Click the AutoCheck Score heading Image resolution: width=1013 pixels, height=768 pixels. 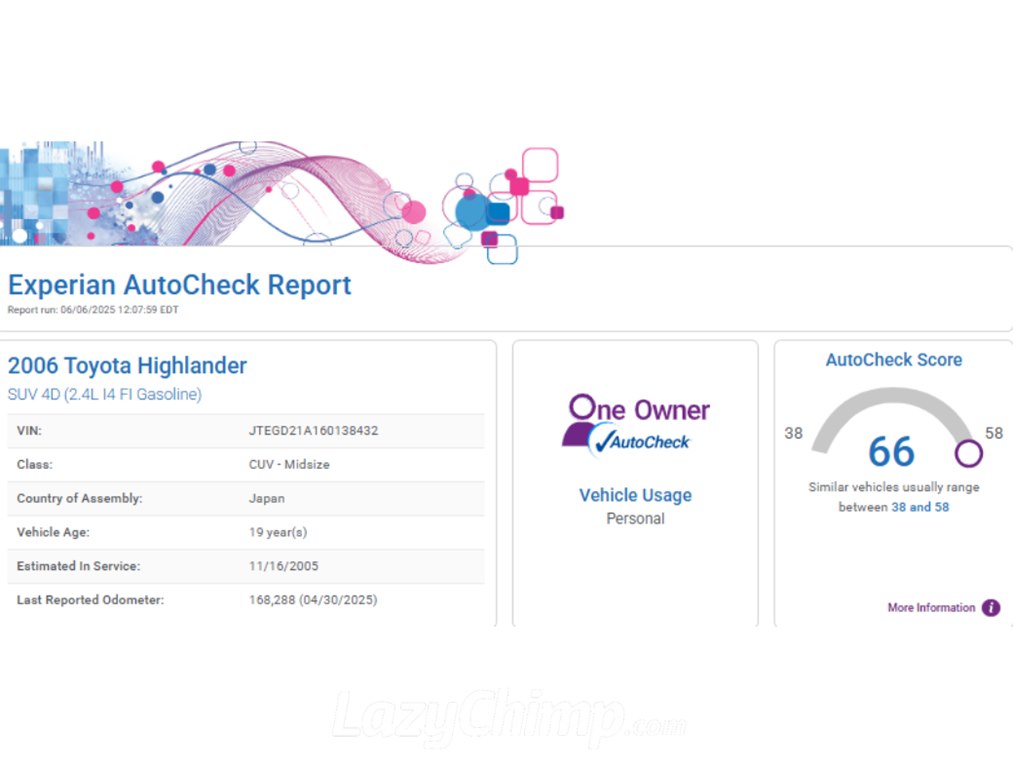tap(893, 360)
